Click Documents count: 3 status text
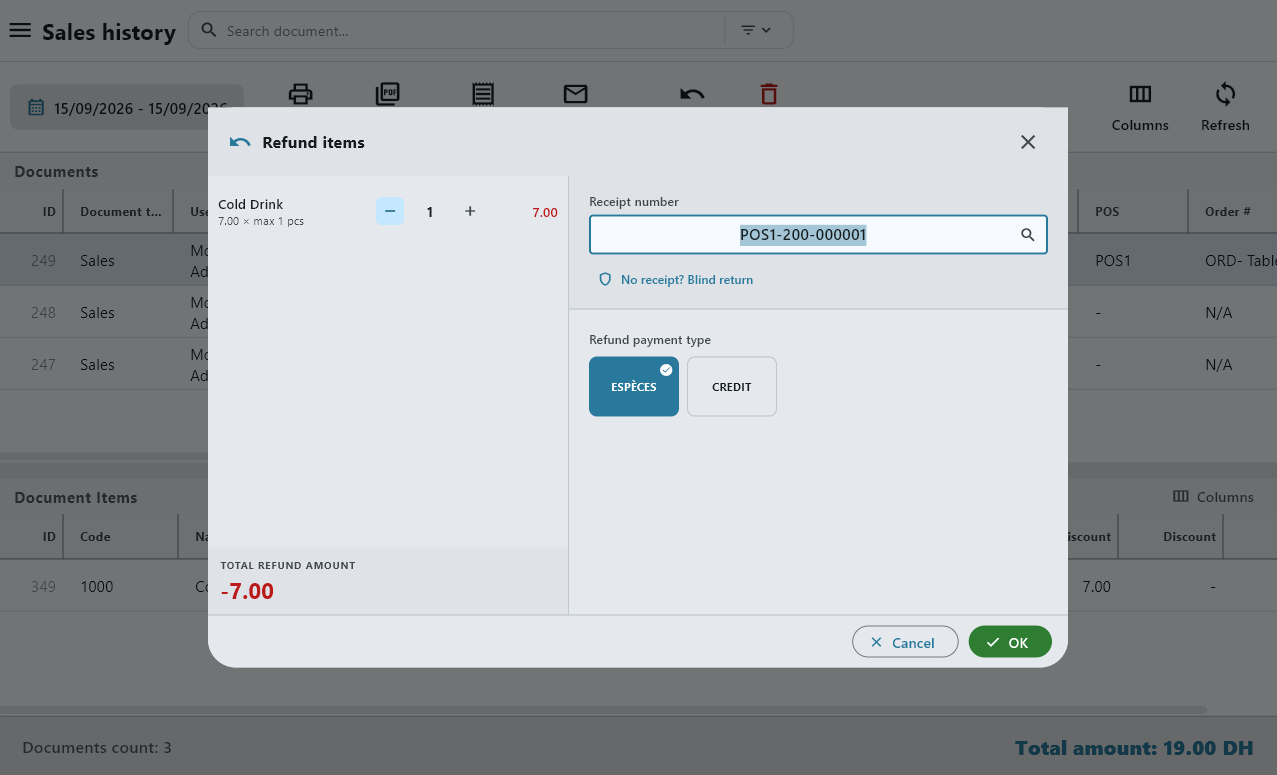Screen dimensions: 1277x775 [97, 748]
